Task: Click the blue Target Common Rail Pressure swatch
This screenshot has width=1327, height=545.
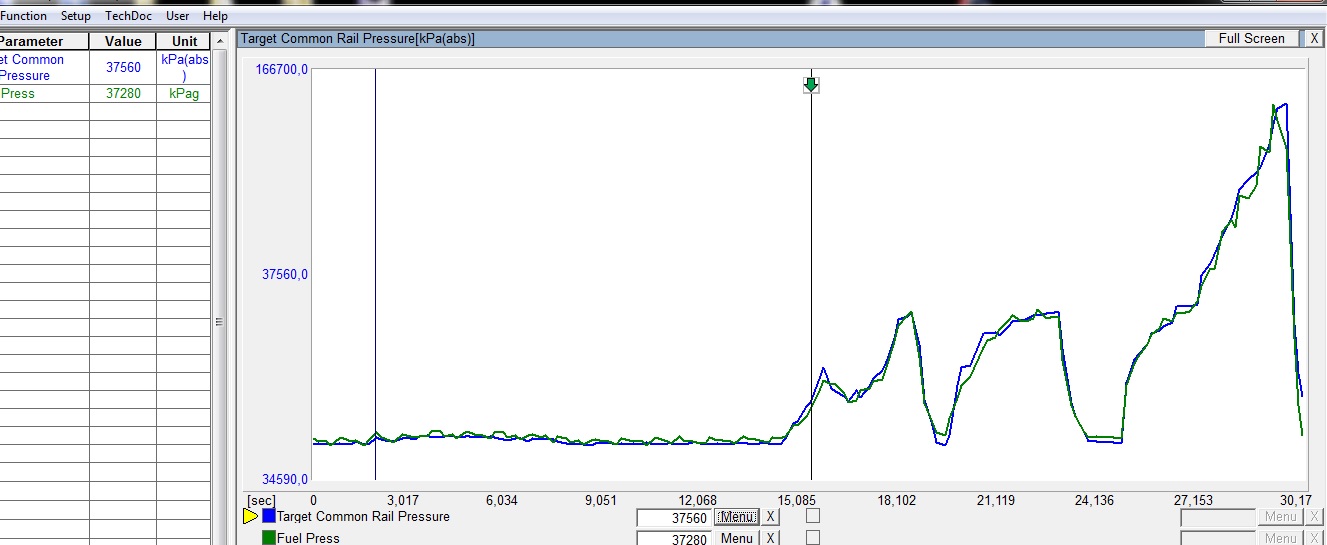Action: [x=269, y=517]
